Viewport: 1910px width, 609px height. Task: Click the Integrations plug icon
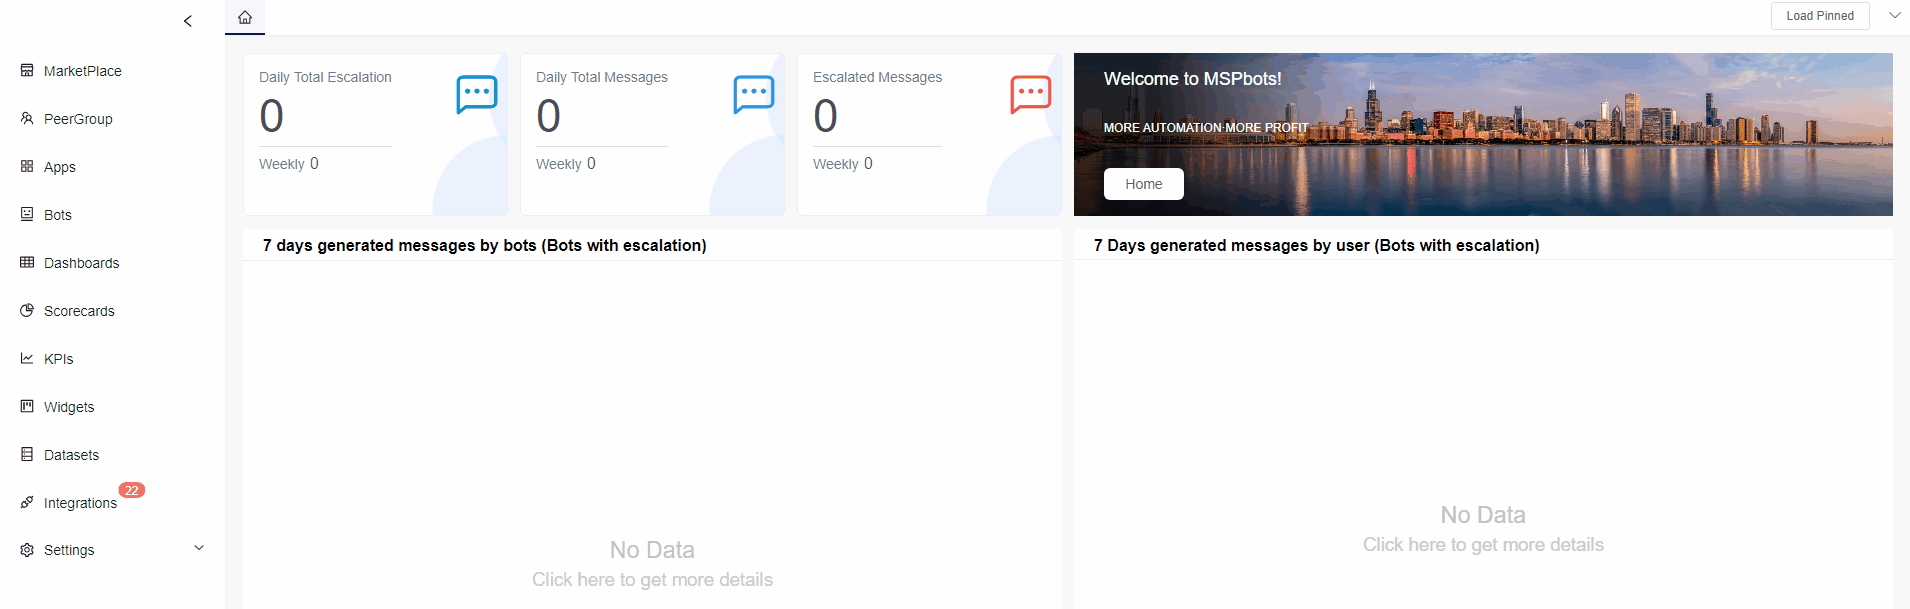click(27, 503)
